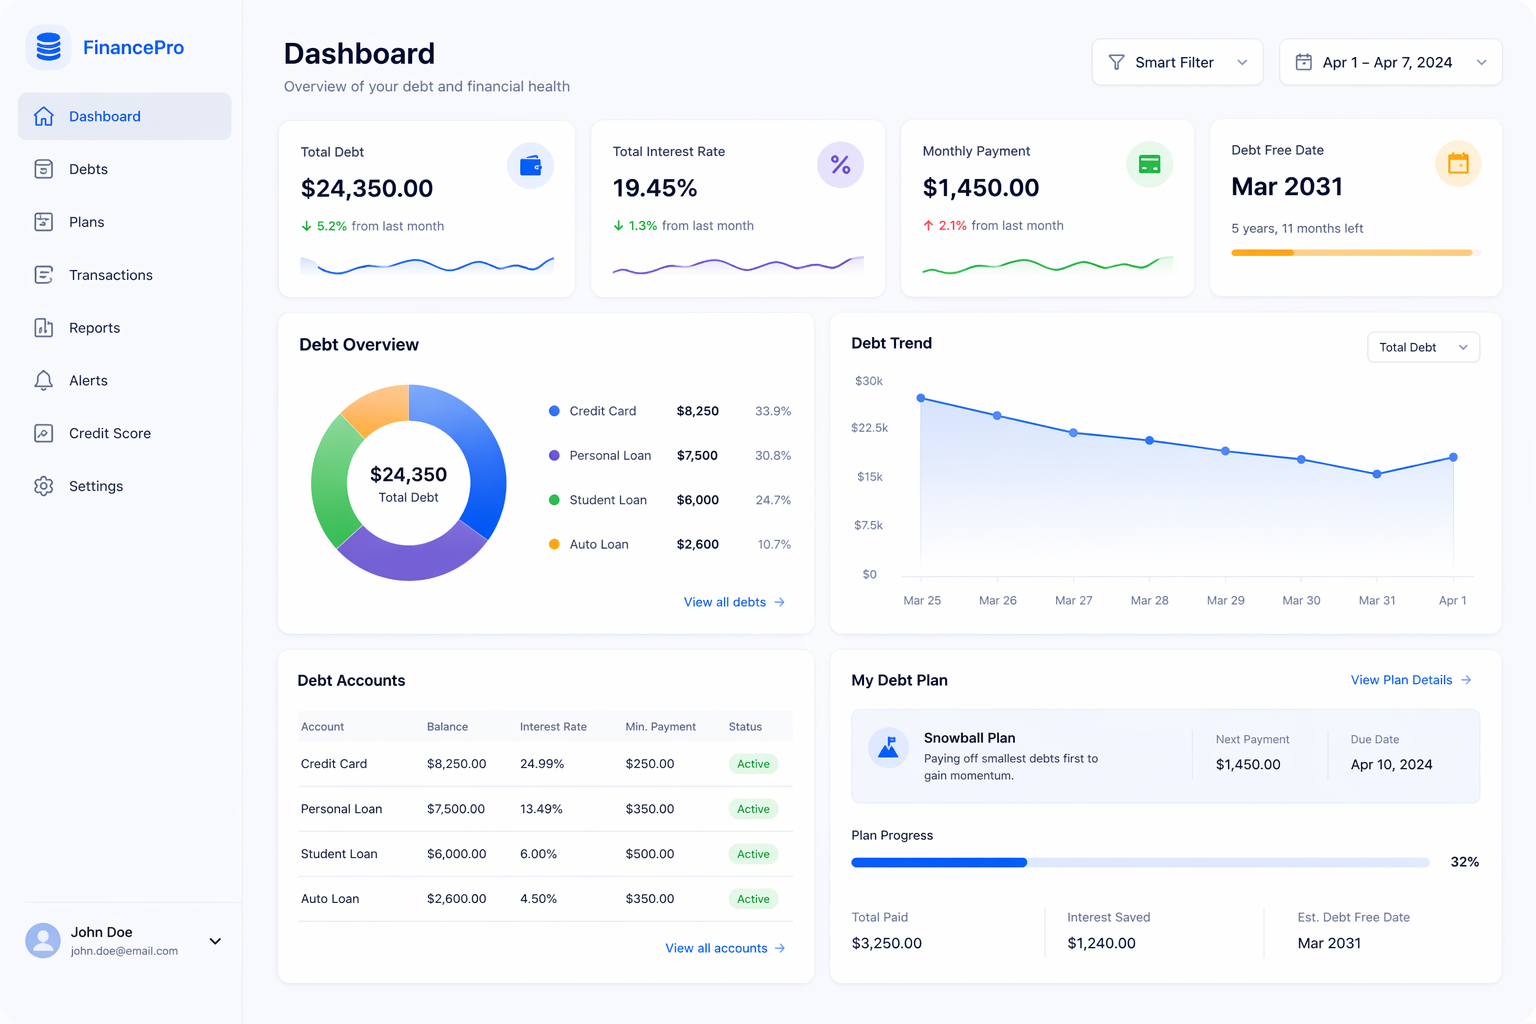Click the Balance column header
This screenshot has height=1024, width=1536.
click(x=447, y=727)
